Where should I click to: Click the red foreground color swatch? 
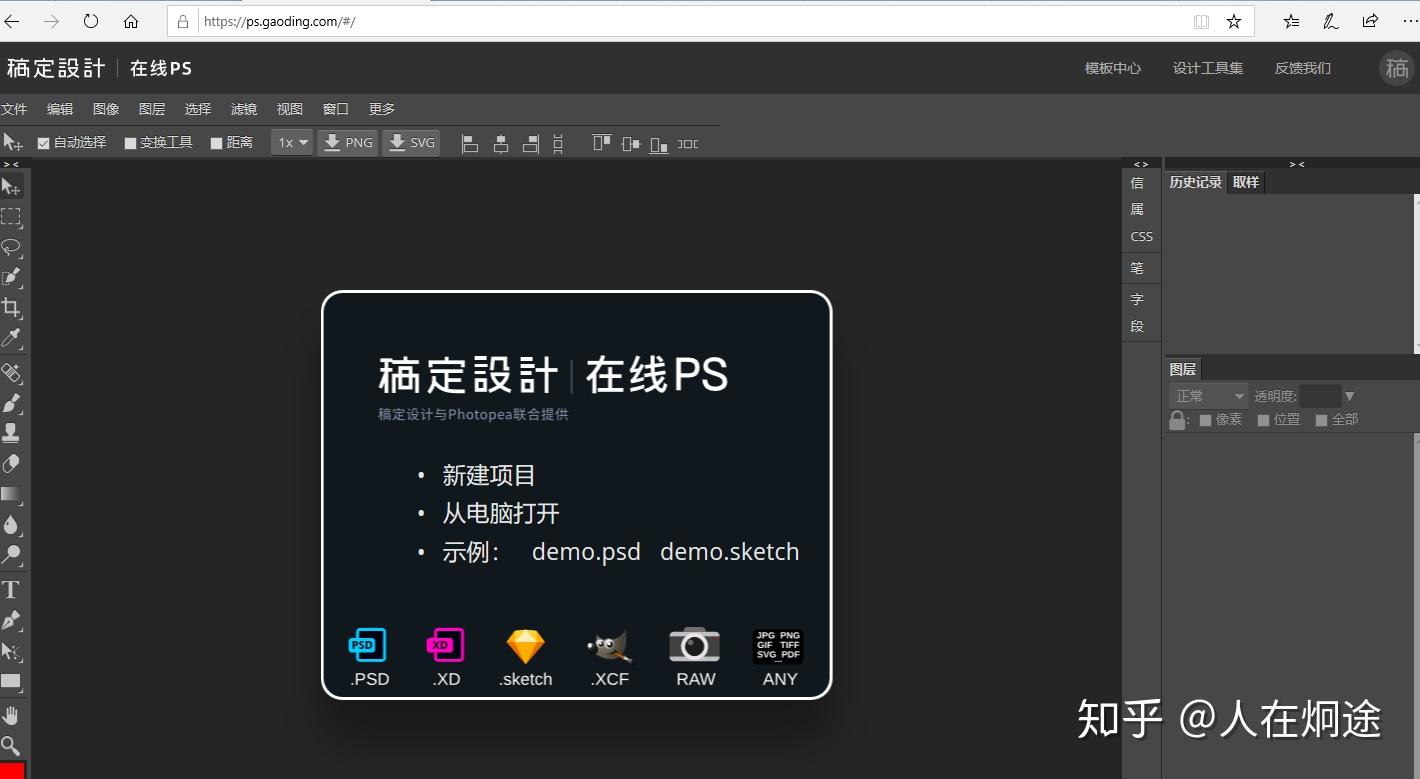click(11, 771)
